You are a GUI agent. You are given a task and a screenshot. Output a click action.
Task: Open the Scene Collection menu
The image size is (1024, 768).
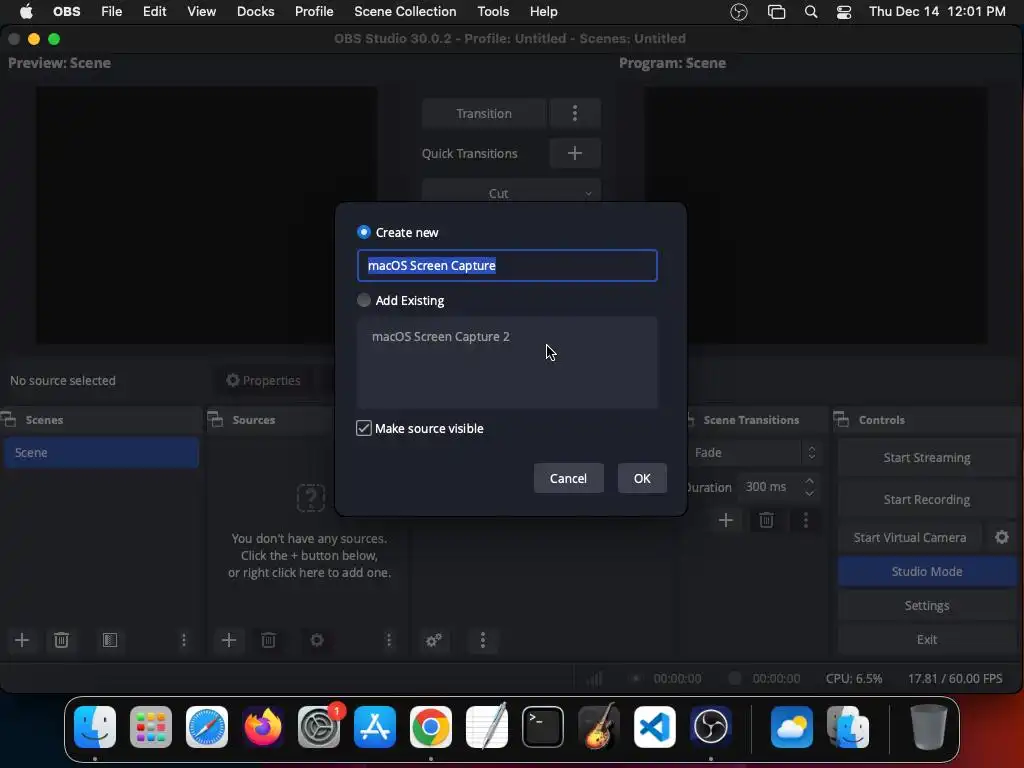(405, 11)
